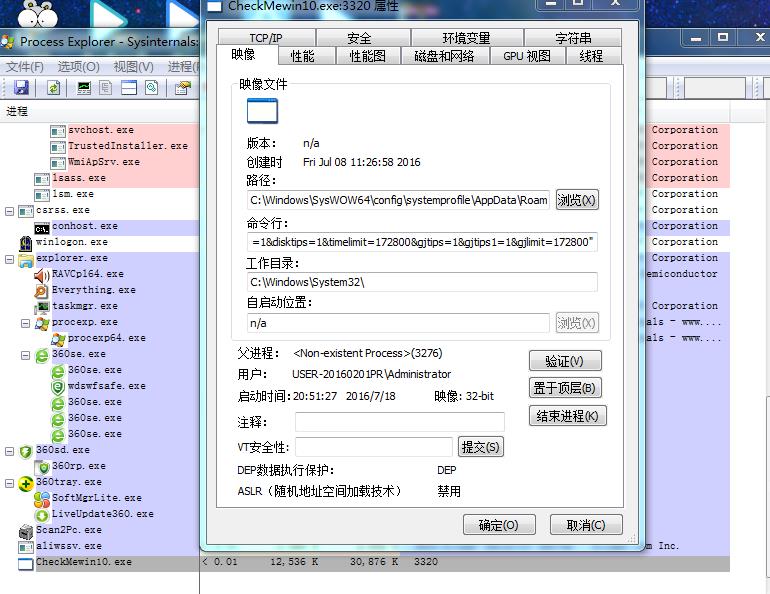The height and width of the screenshot is (594, 770).
Task: Select the aliwssv.exe icon
Action: tap(26, 547)
